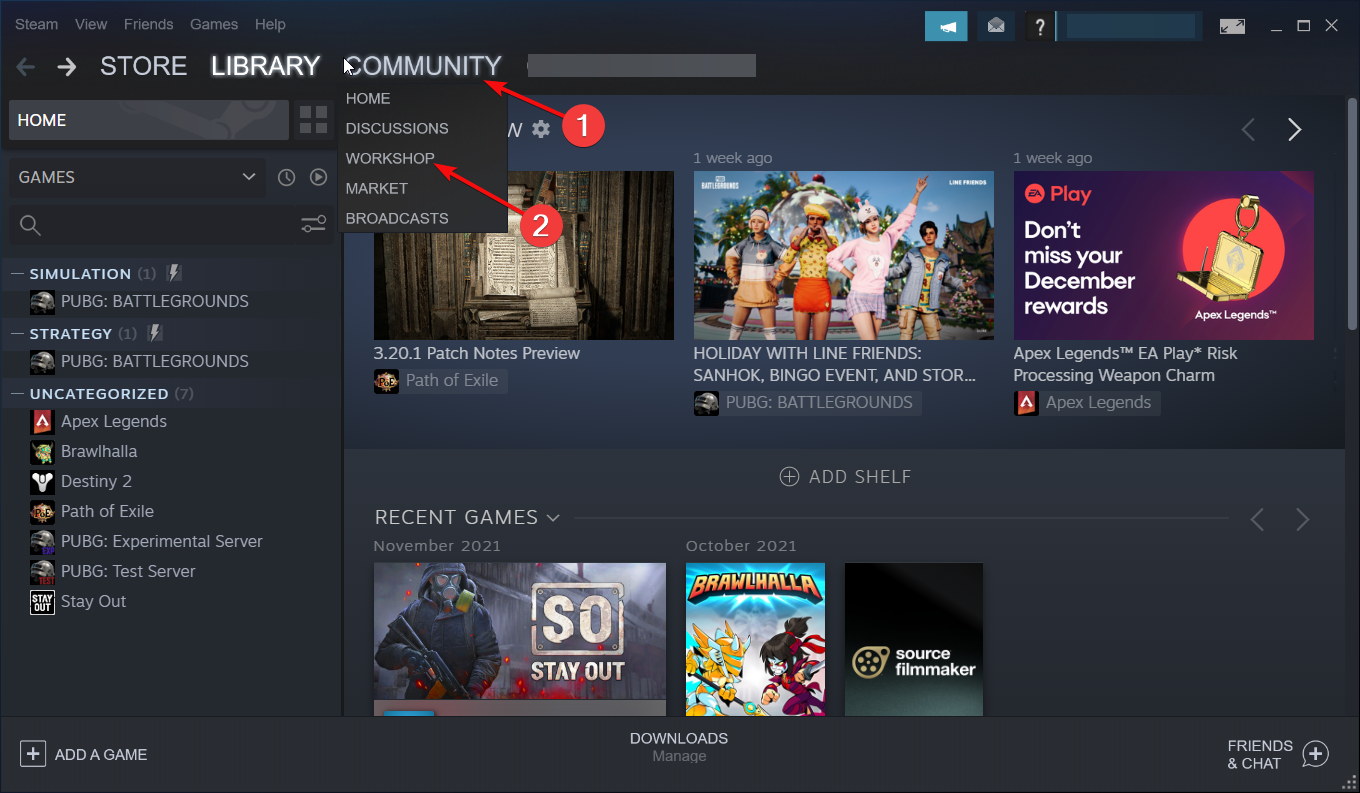Show next recent games
The image size is (1360, 793).
tap(1302, 519)
